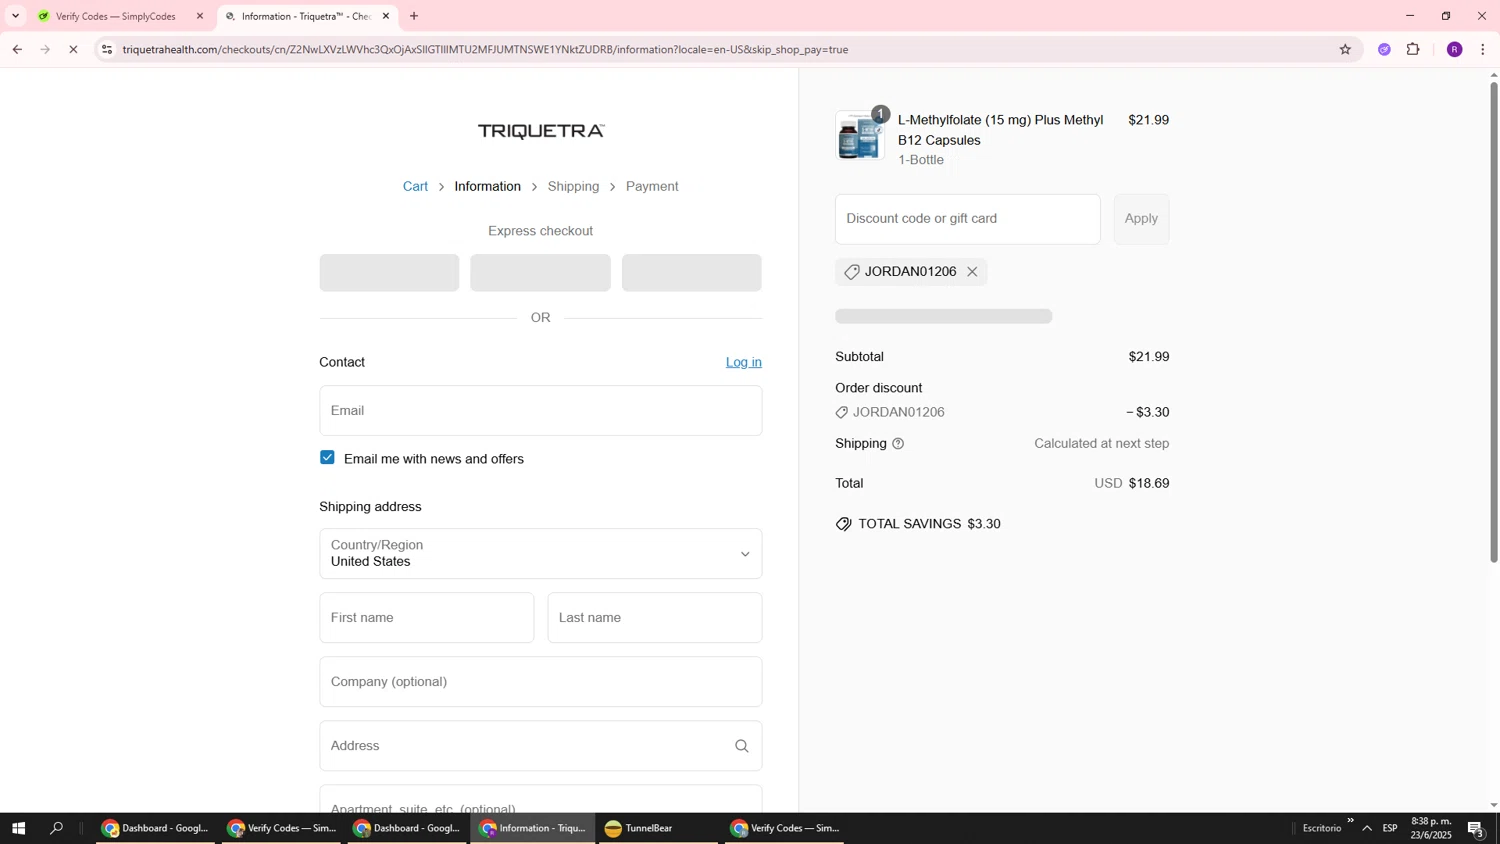Focus the First name field
This screenshot has width=1500, height=844.
[427, 618]
